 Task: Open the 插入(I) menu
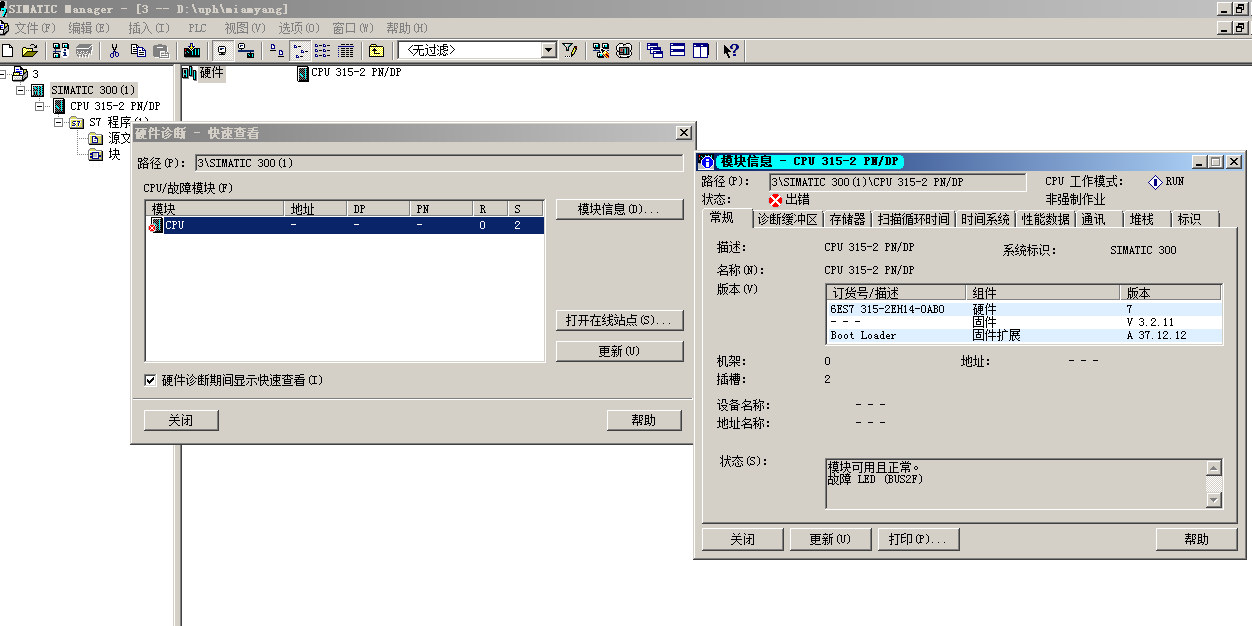[147, 28]
